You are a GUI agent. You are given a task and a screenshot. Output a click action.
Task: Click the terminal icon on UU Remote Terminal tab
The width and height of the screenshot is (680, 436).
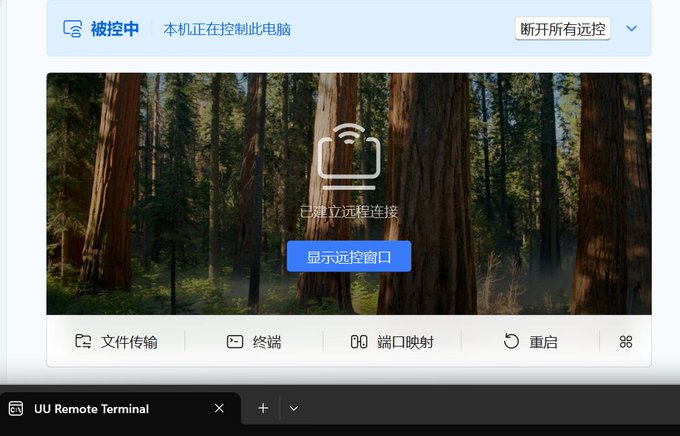tap(16, 409)
